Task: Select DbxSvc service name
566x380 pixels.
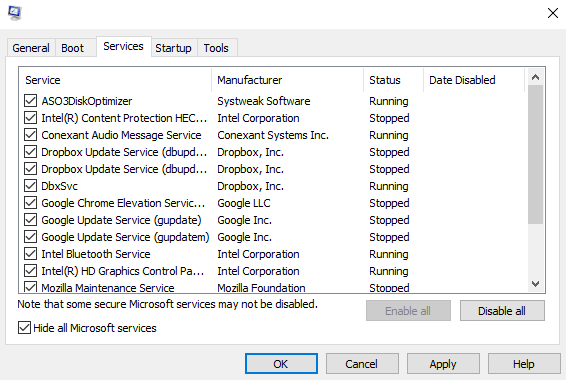Action: [60, 186]
